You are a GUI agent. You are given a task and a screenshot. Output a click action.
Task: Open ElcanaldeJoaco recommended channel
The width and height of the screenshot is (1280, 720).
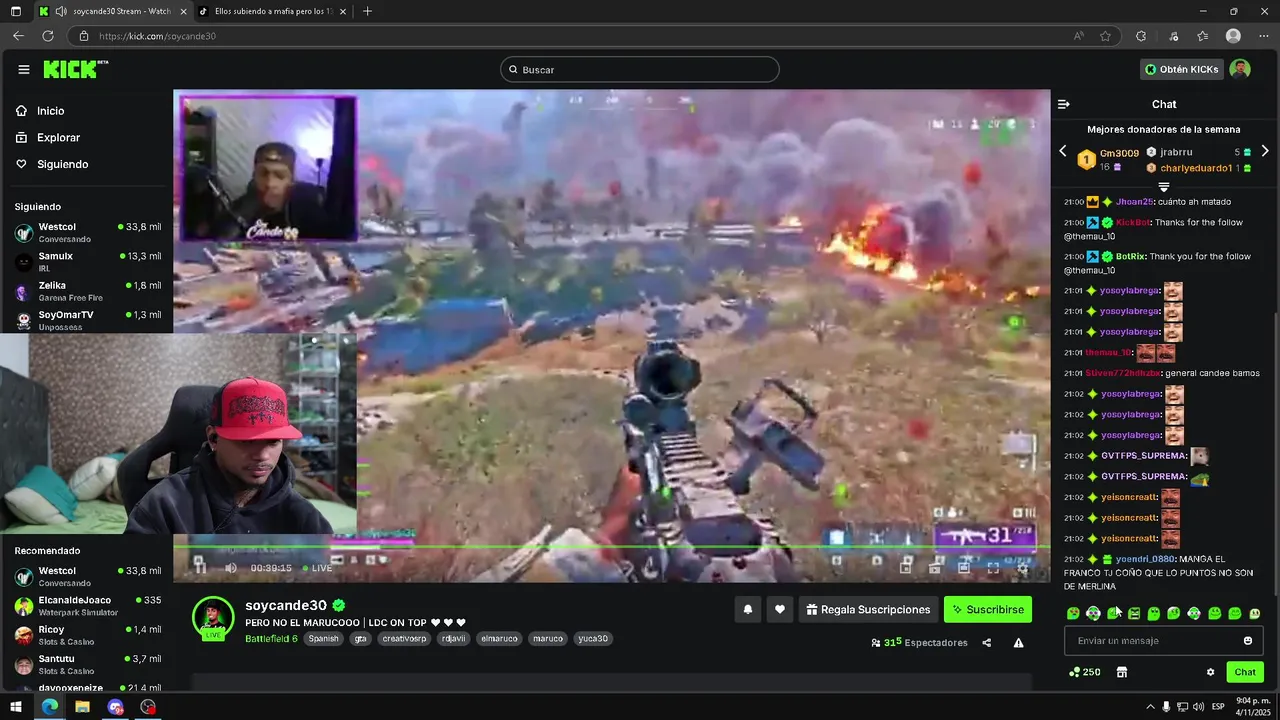click(88, 606)
